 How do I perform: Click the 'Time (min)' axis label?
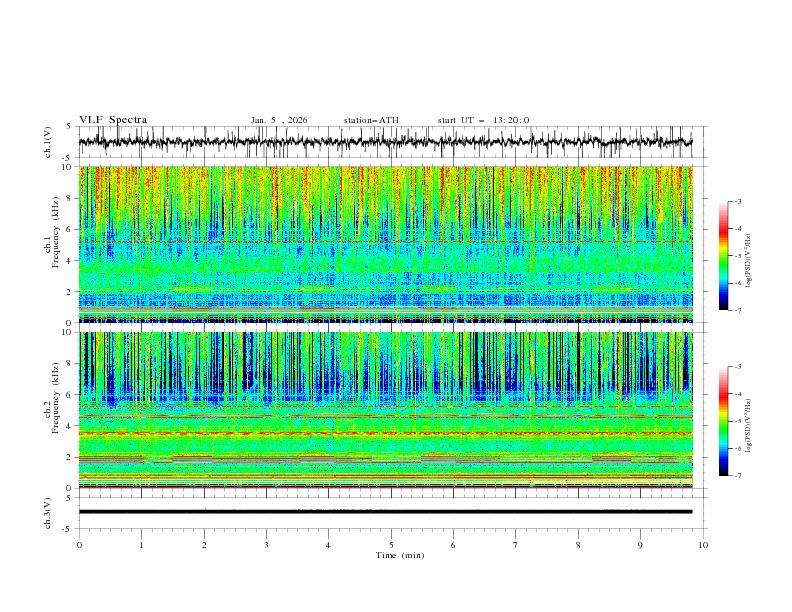pos(400,555)
